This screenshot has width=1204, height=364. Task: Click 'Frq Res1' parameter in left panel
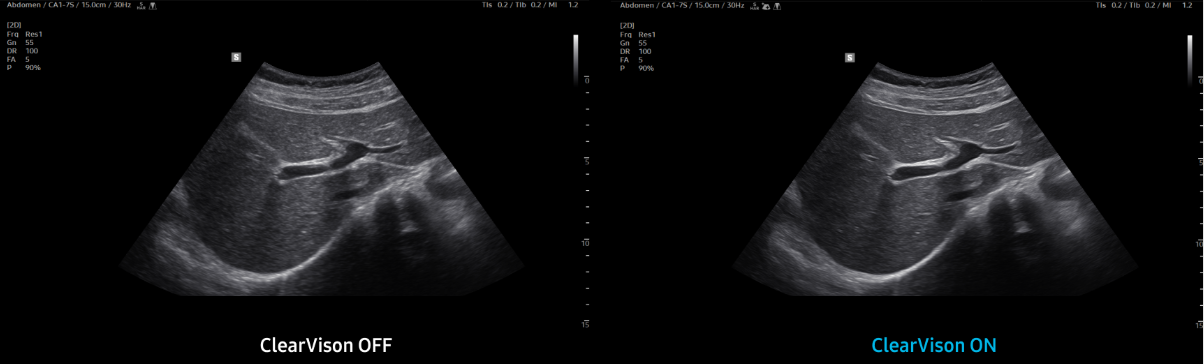[25, 34]
